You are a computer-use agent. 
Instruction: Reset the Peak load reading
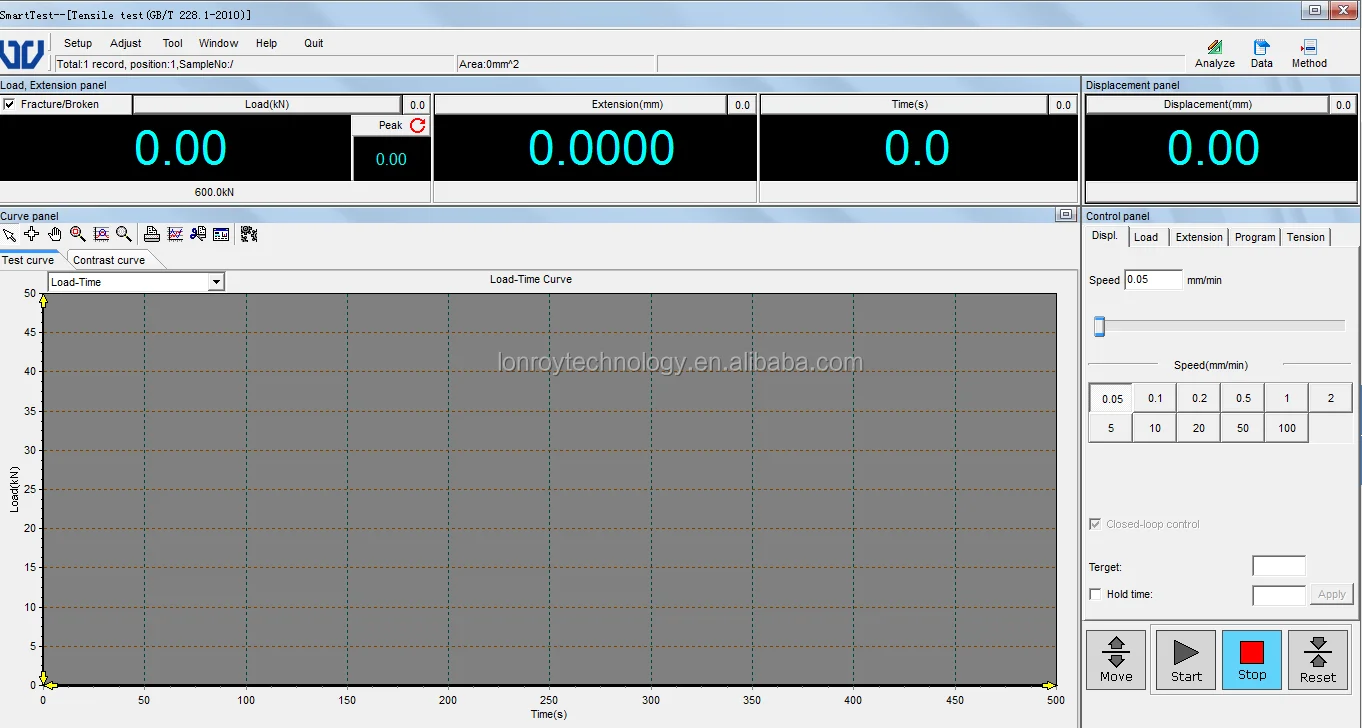coord(417,125)
